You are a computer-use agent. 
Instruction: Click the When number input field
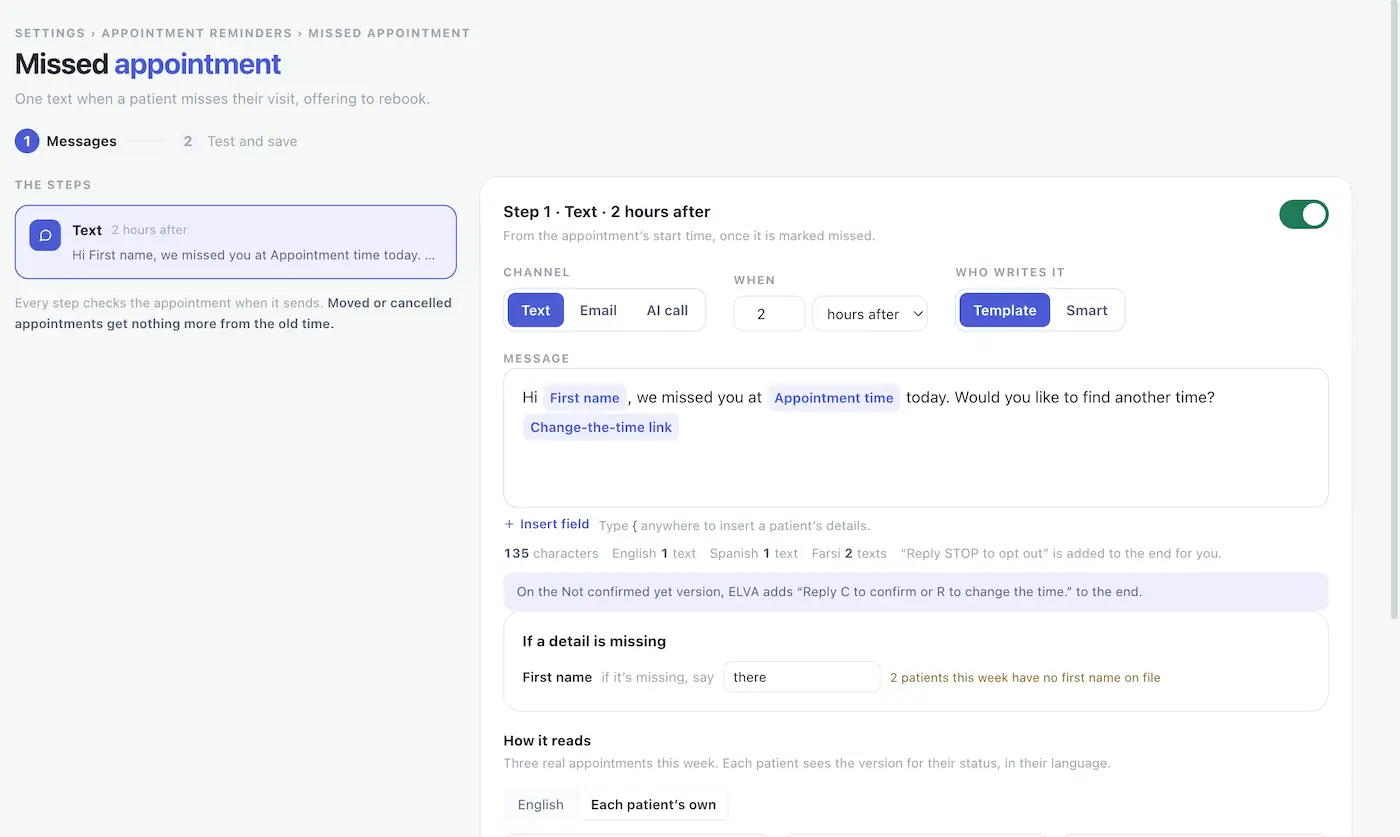tap(769, 314)
